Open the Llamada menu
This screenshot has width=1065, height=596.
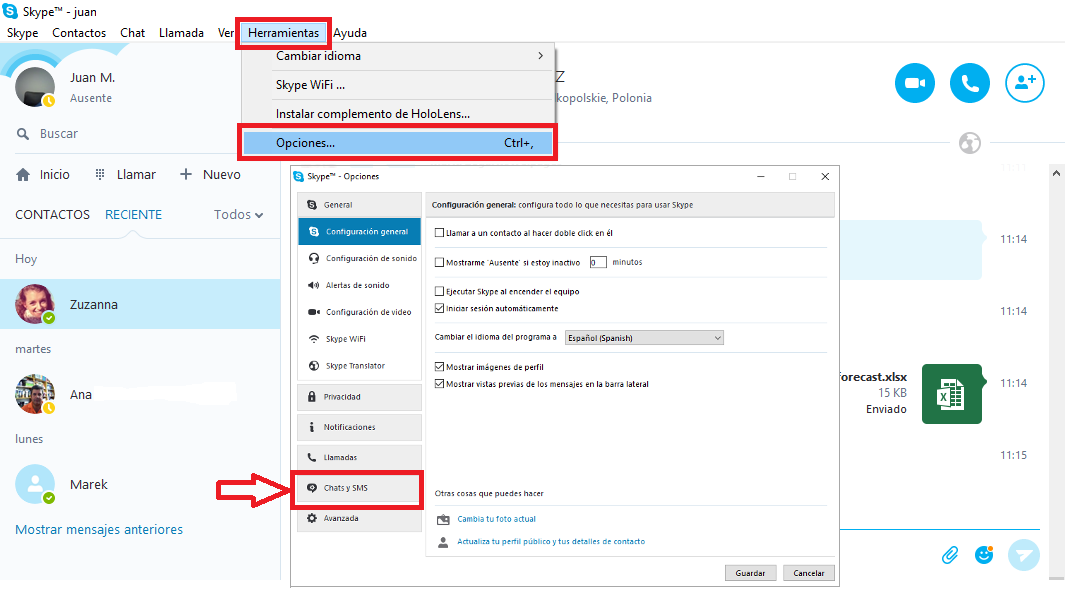tap(181, 33)
